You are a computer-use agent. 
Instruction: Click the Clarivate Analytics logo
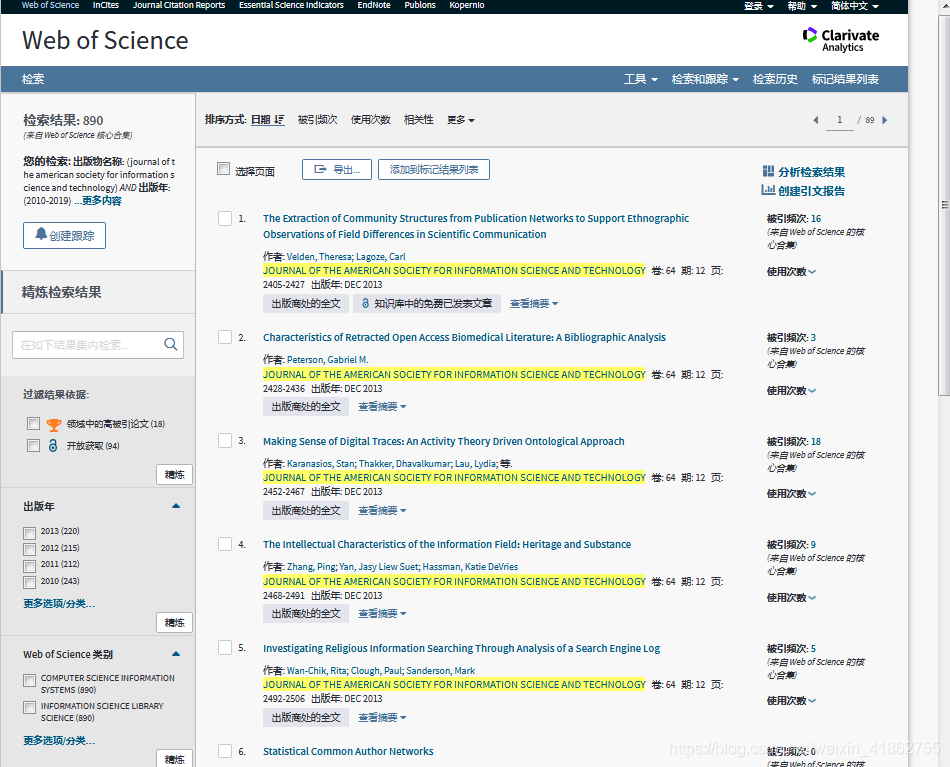coord(840,40)
